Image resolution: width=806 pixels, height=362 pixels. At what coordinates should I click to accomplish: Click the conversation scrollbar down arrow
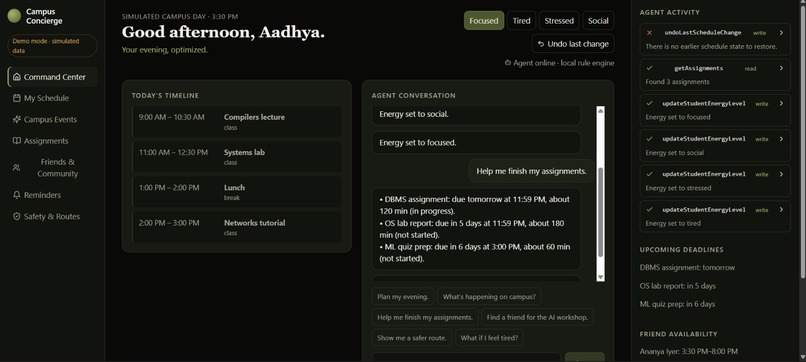[600, 277]
